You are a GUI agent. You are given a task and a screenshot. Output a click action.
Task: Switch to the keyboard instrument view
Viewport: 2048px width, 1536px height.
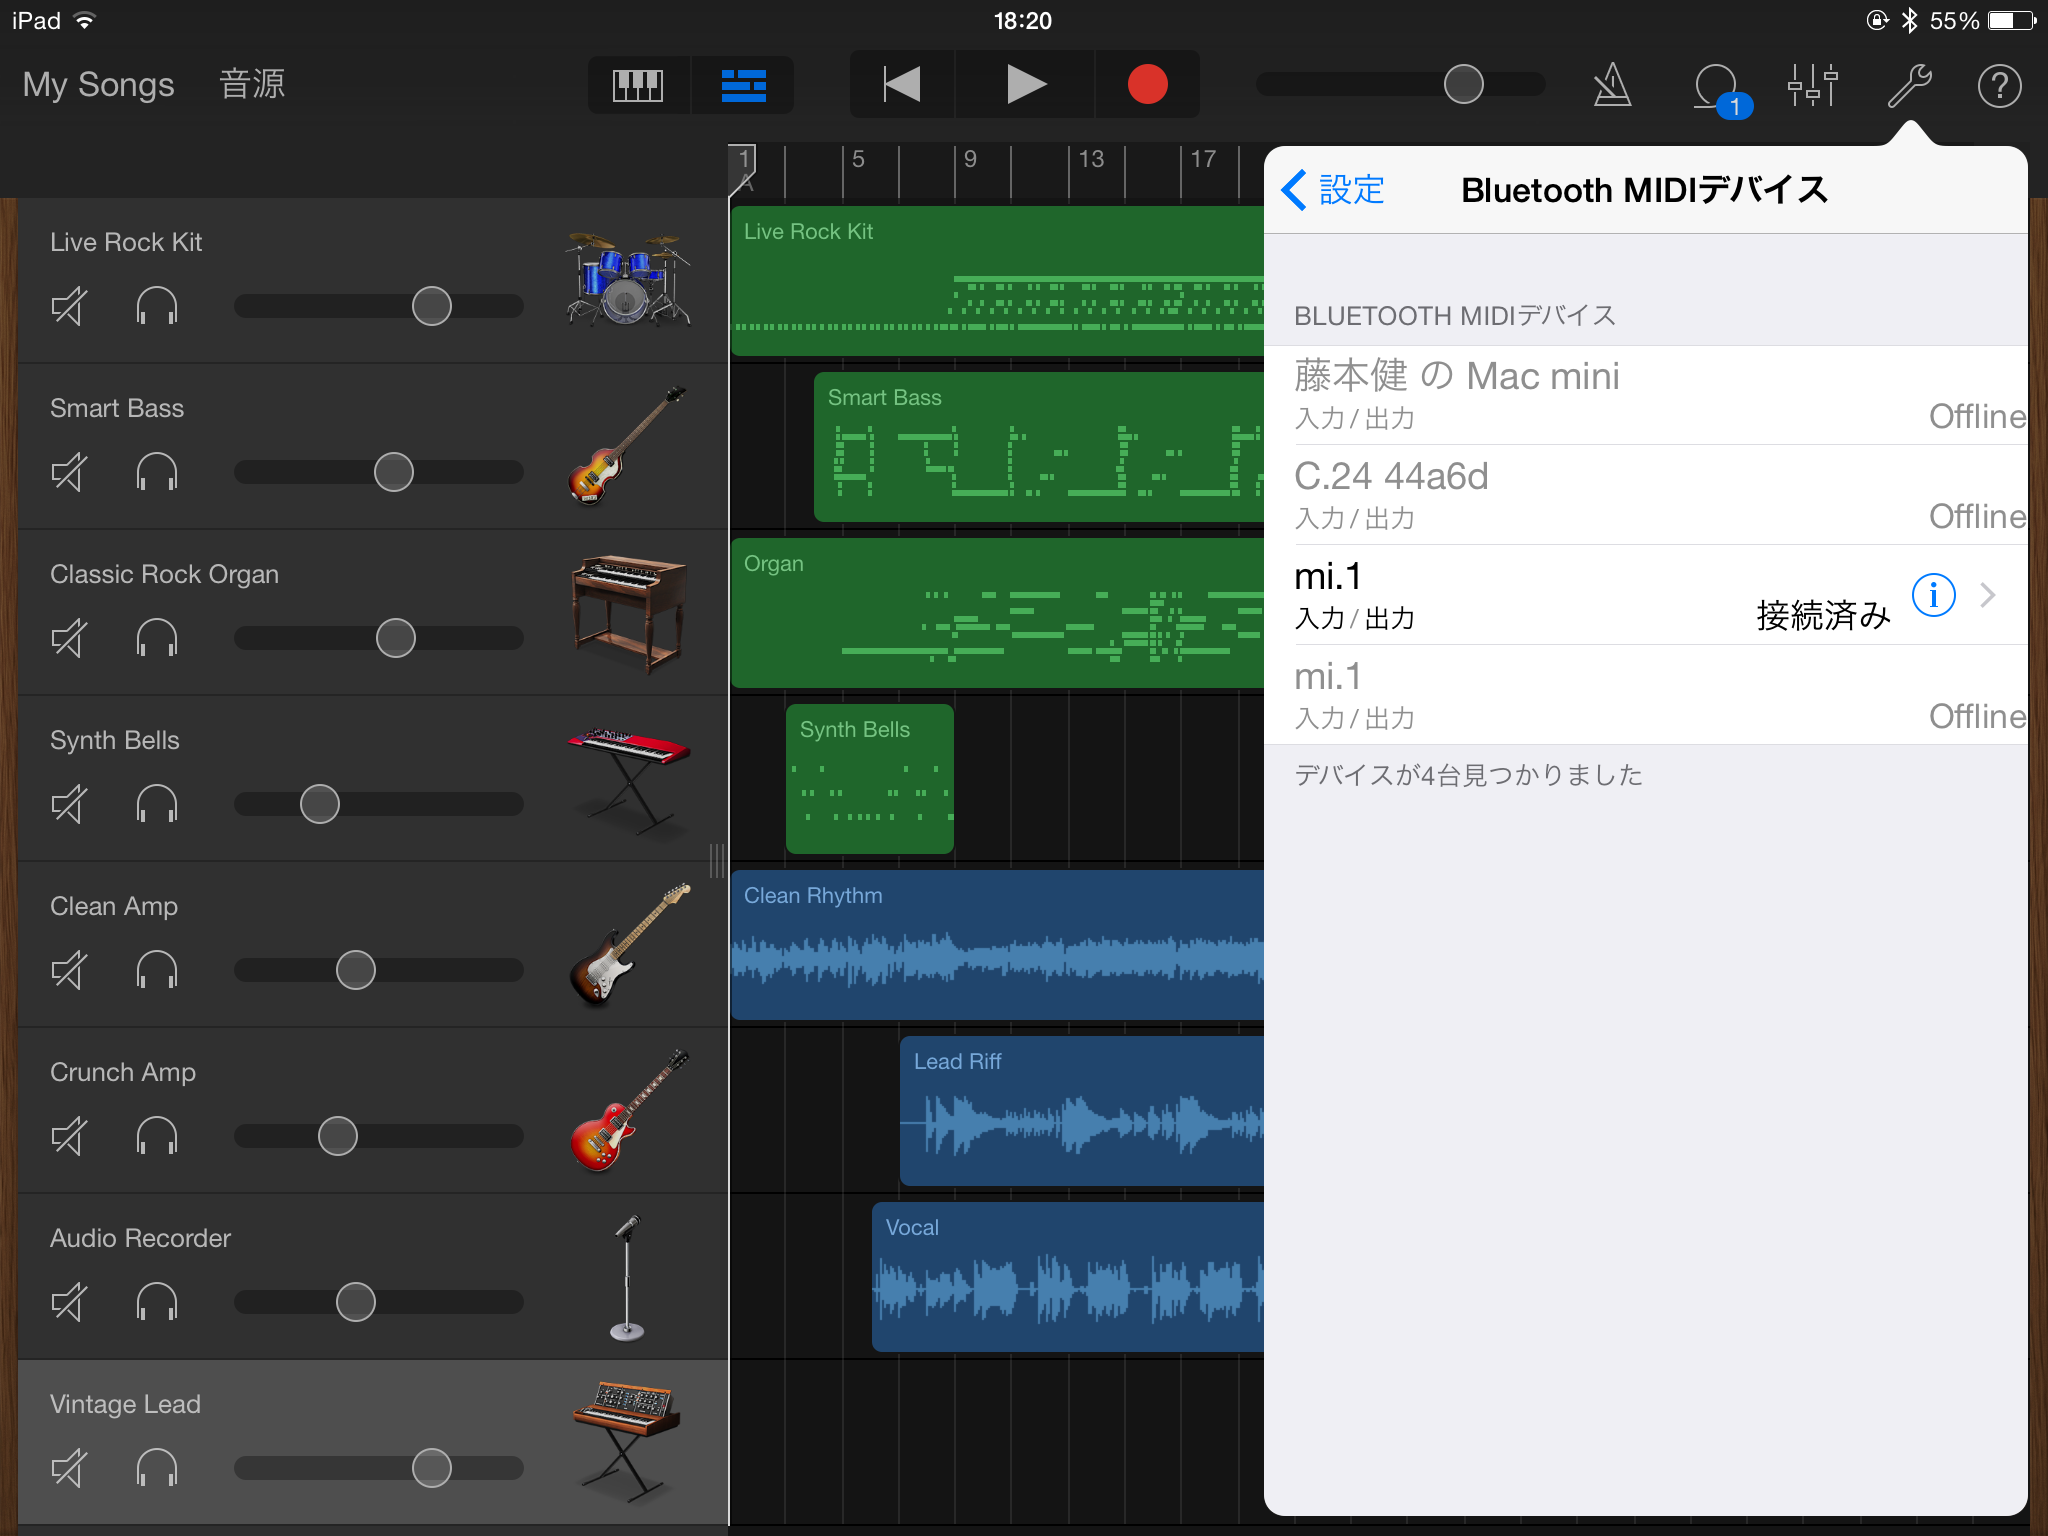(x=638, y=85)
